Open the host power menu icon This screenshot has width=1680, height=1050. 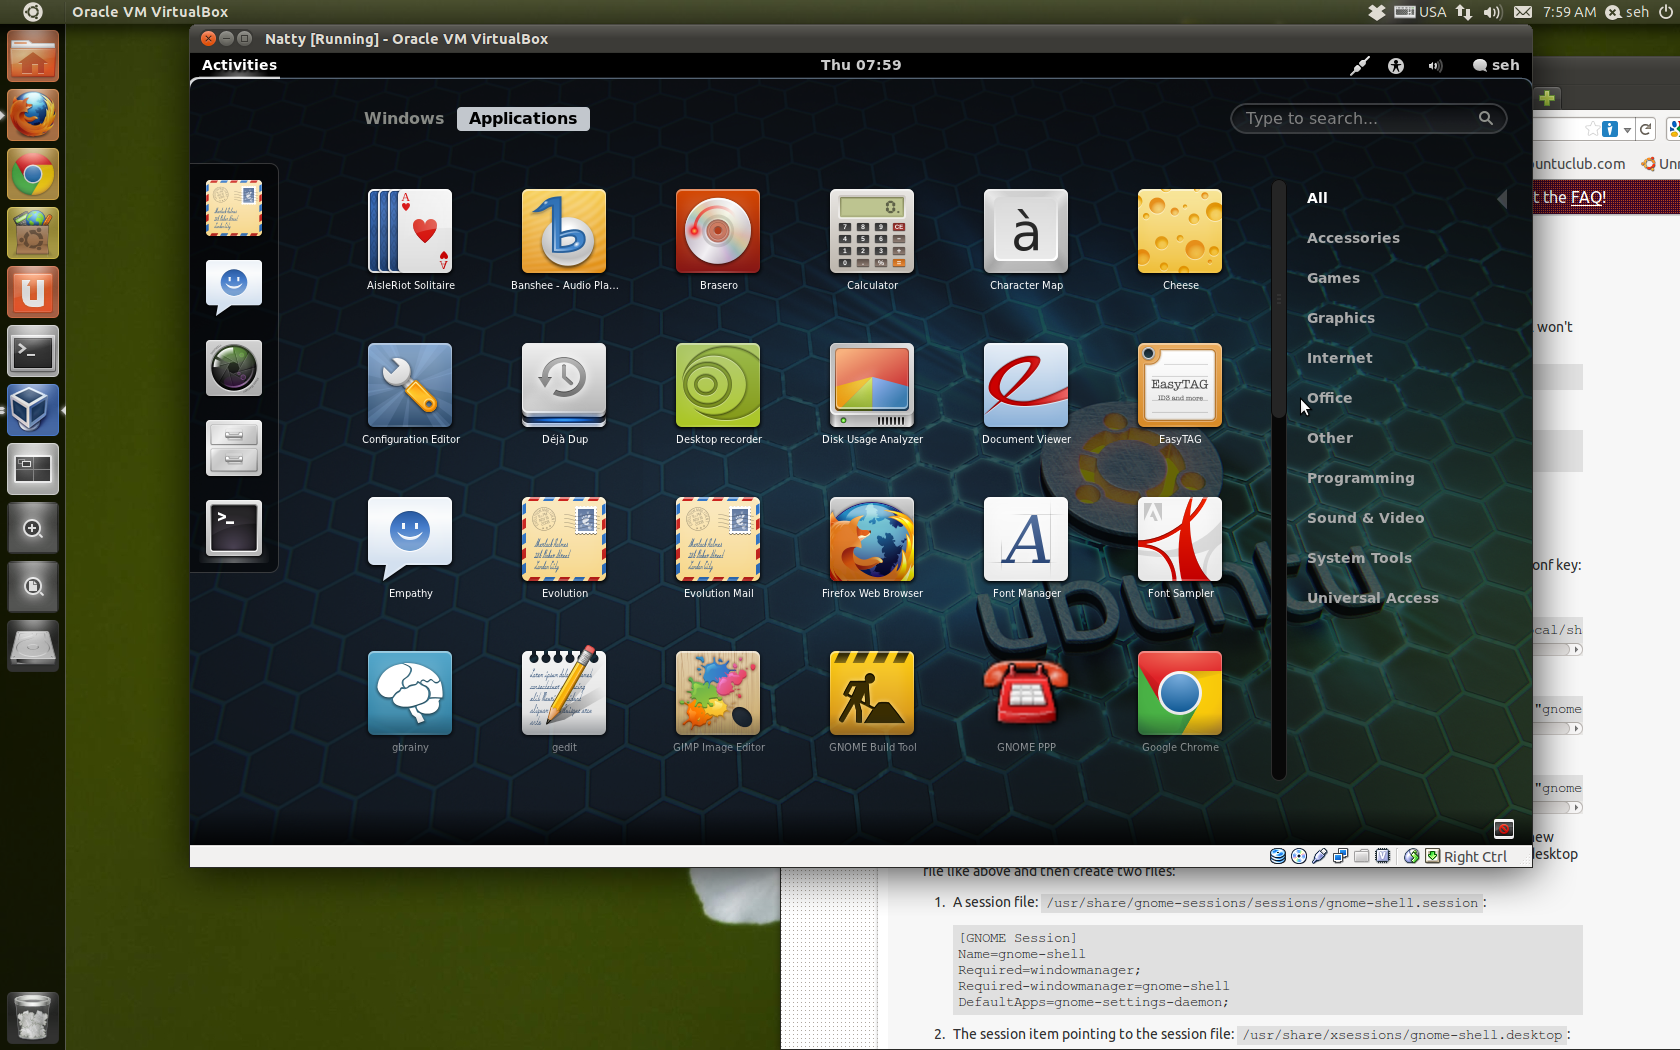pos(1666,12)
